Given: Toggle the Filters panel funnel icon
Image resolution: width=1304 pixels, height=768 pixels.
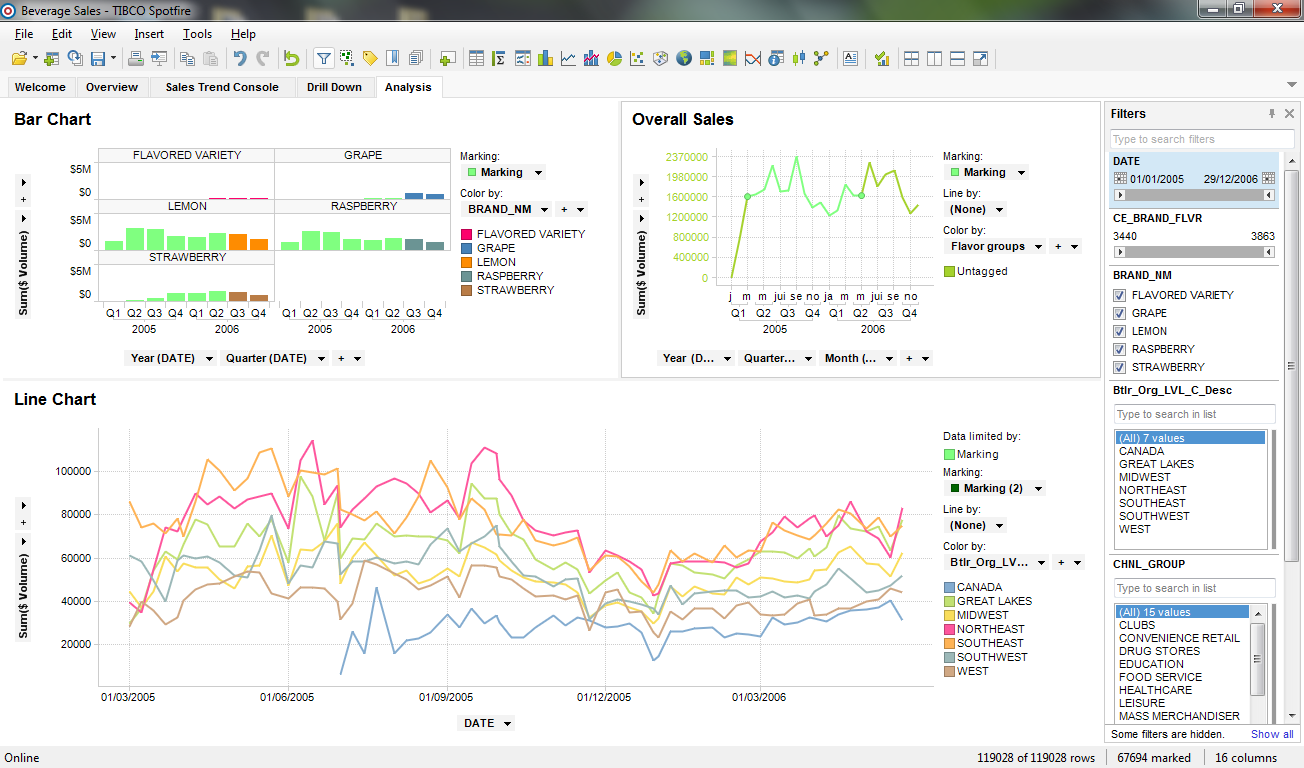Looking at the screenshot, I should (323, 59).
